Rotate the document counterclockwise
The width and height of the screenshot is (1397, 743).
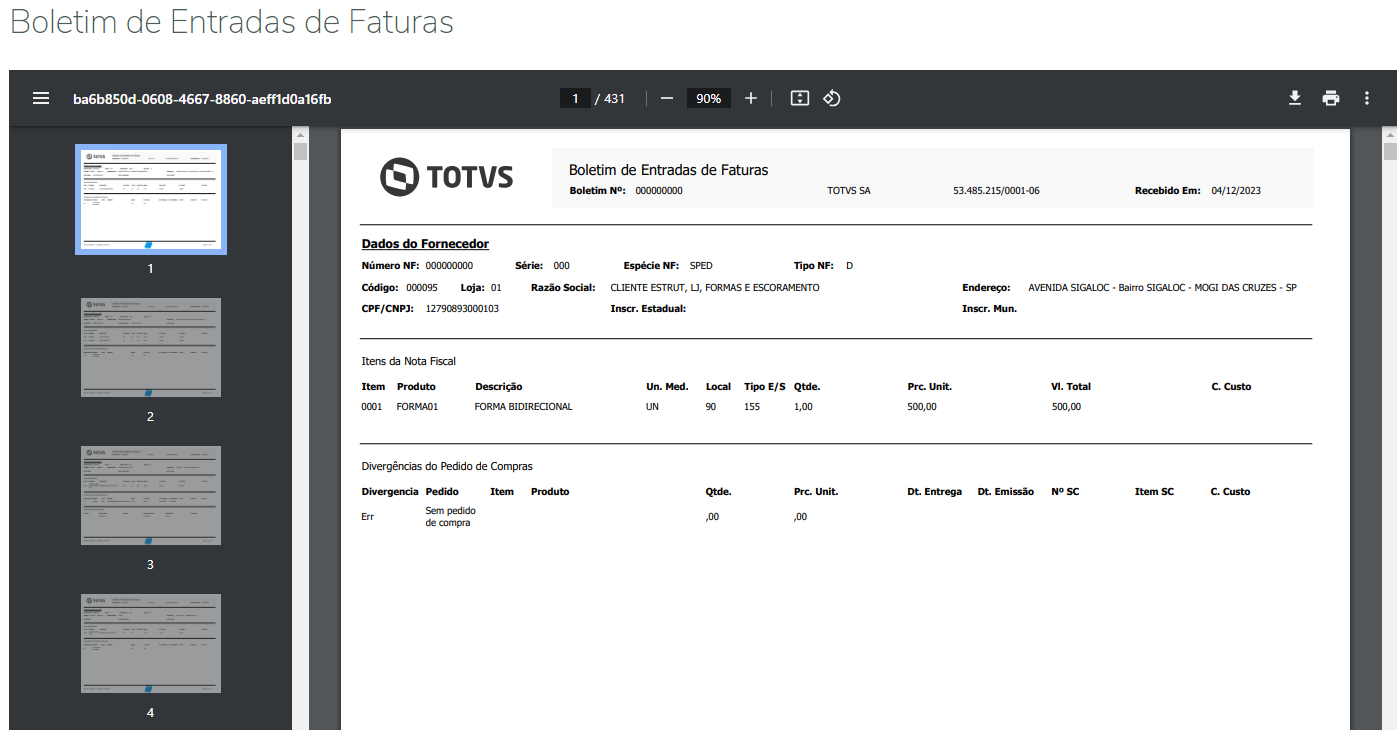(831, 98)
